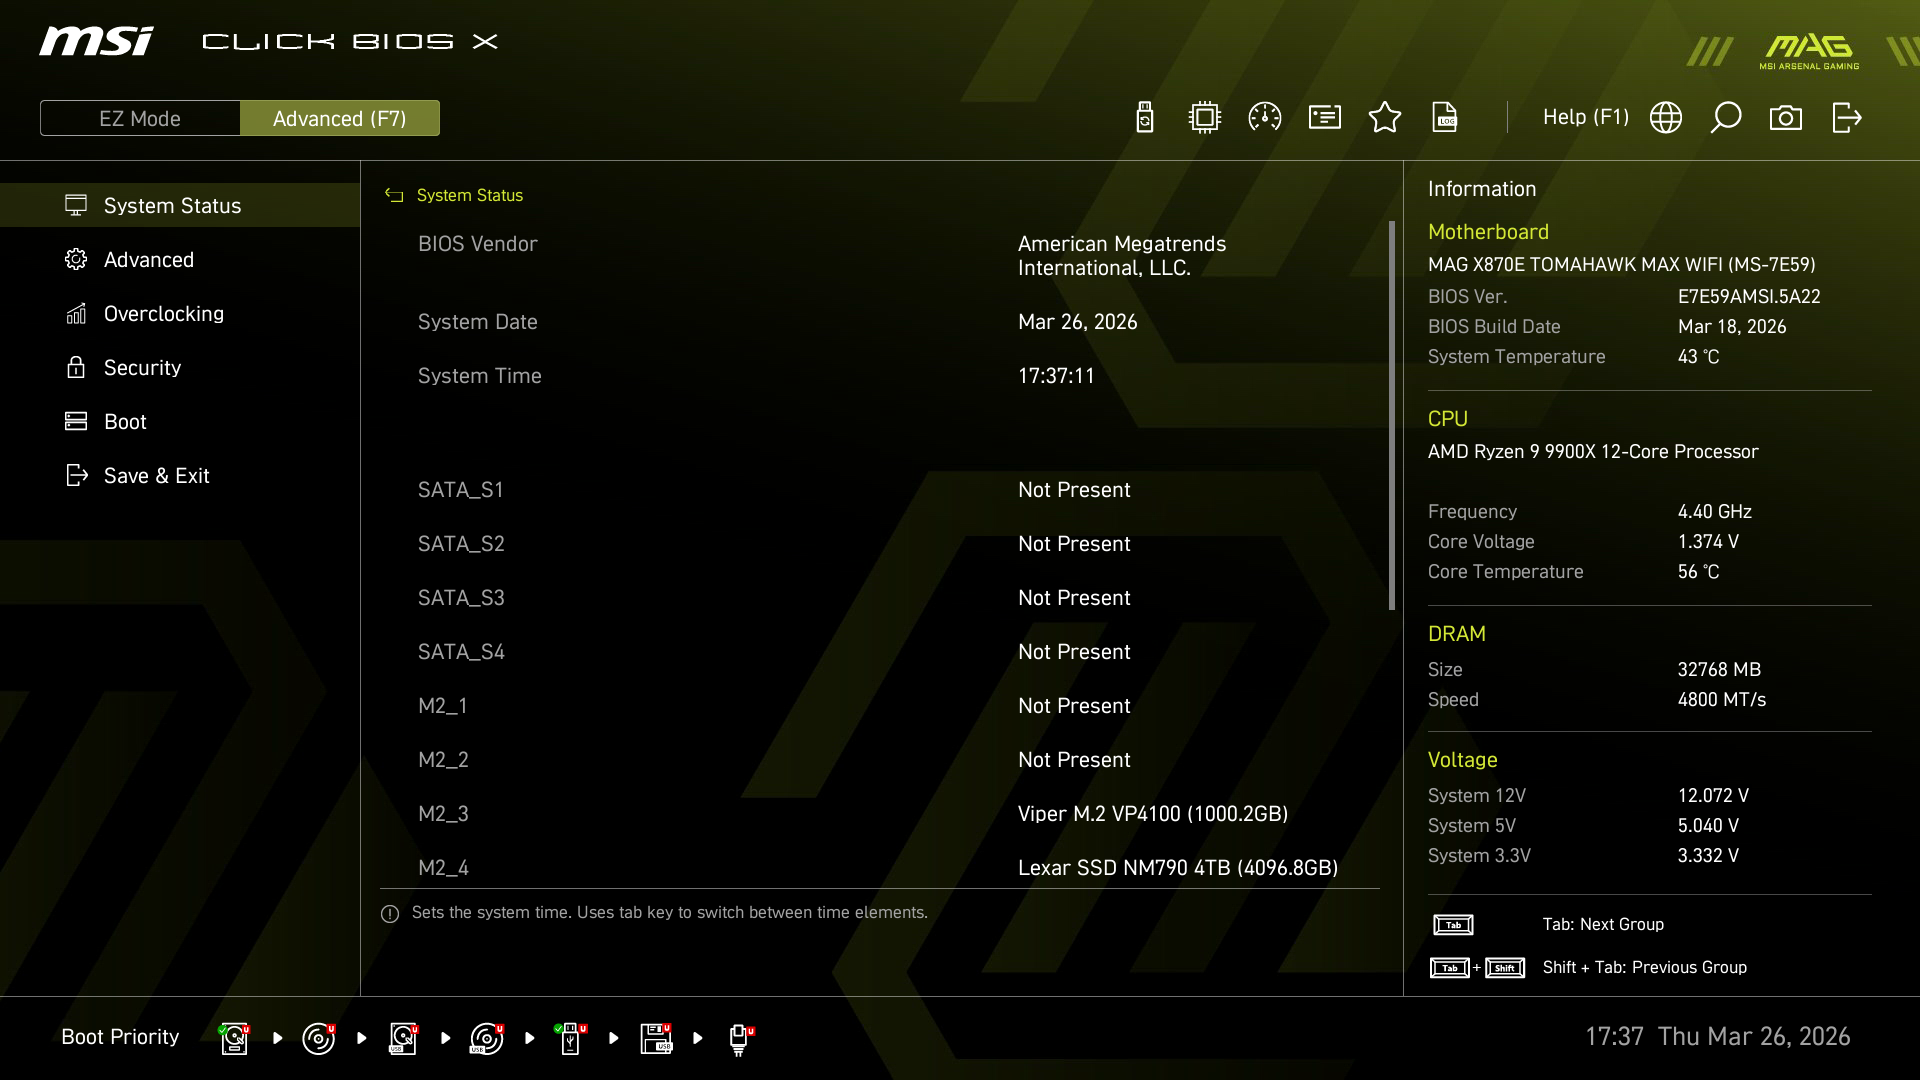Open BIOS search with the magnifier icon
Screen dimensions: 1920x1080
click(1726, 117)
